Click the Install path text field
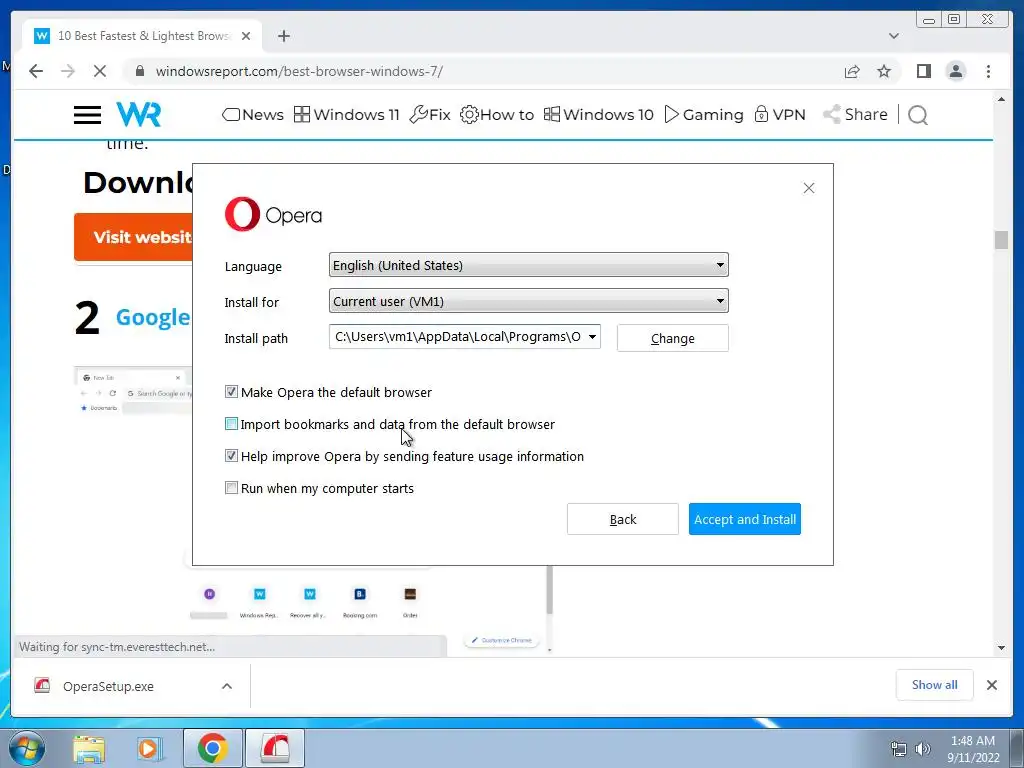Image resolution: width=1024 pixels, height=768 pixels. (x=457, y=337)
